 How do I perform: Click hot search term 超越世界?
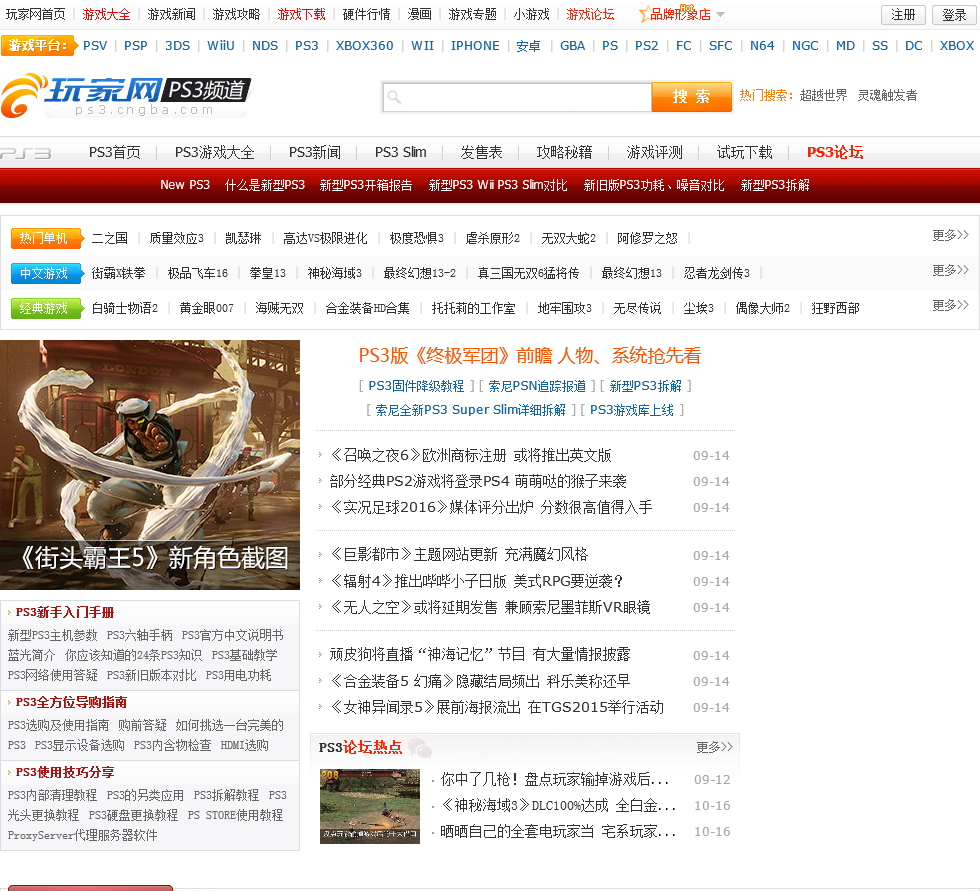pos(823,95)
